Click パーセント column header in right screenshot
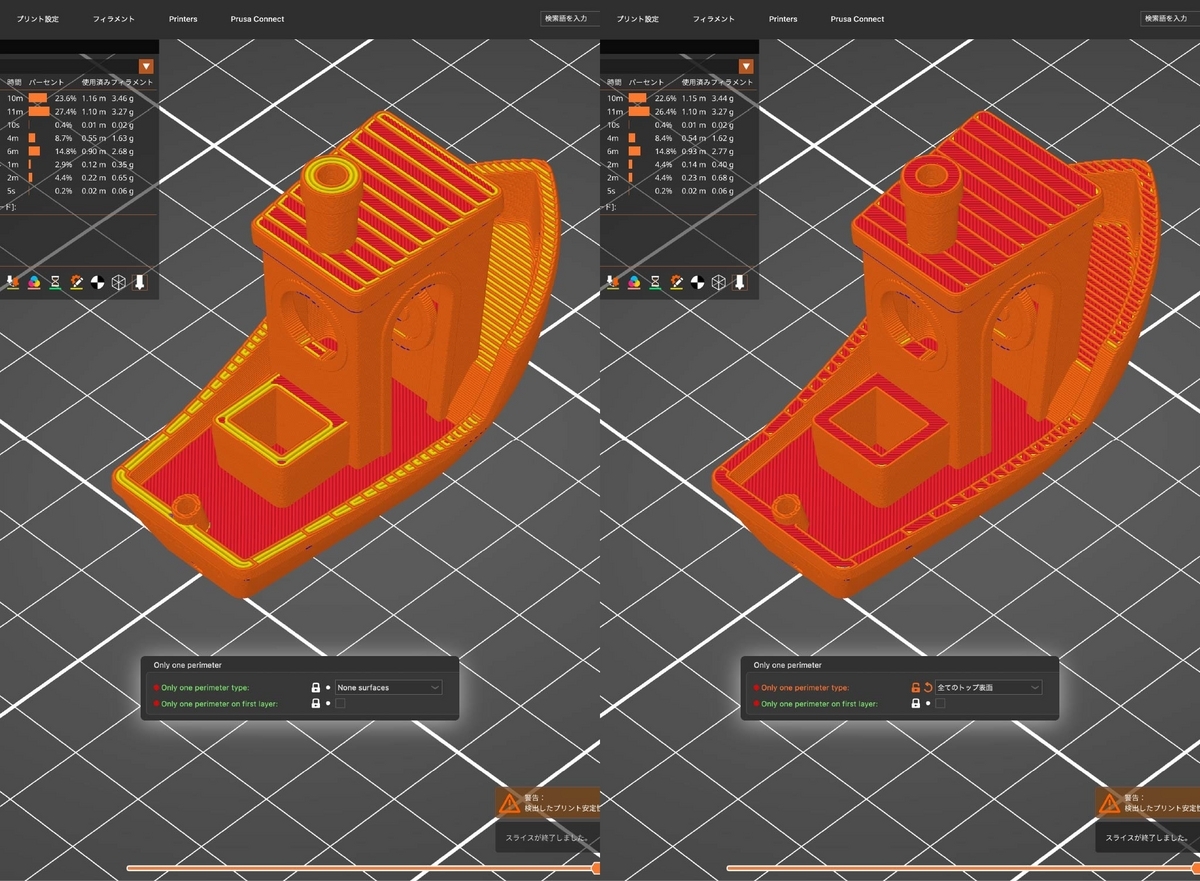Screen dimensions: 1200x881 [646, 82]
